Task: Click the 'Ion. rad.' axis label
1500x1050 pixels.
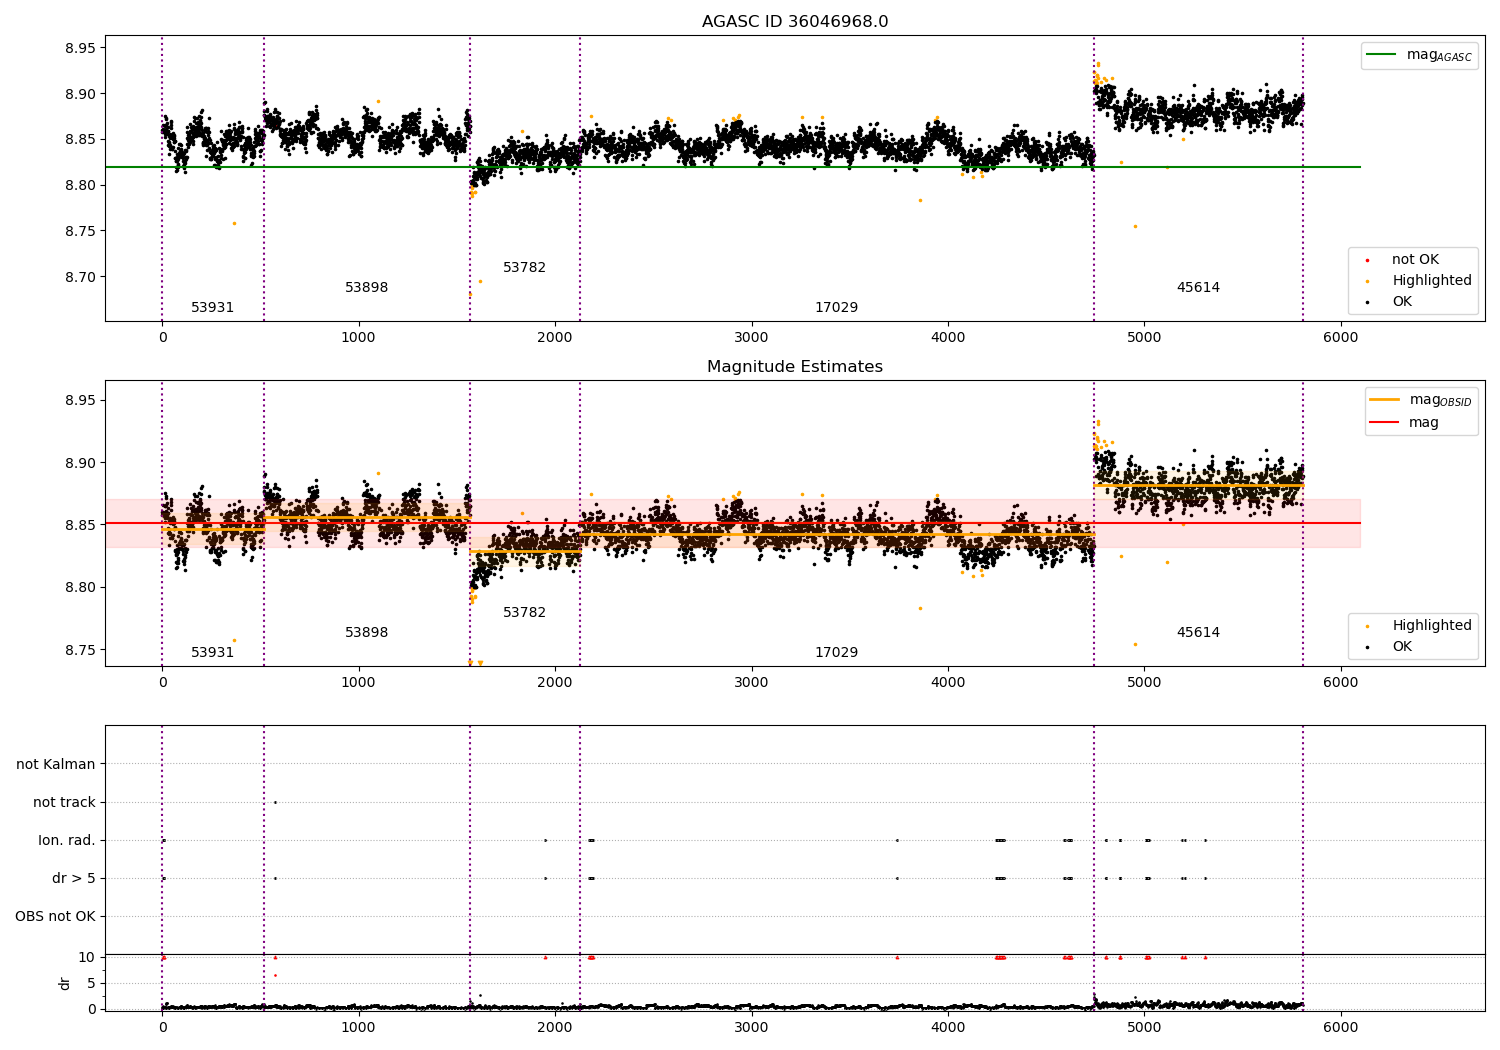Action: (67, 841)
